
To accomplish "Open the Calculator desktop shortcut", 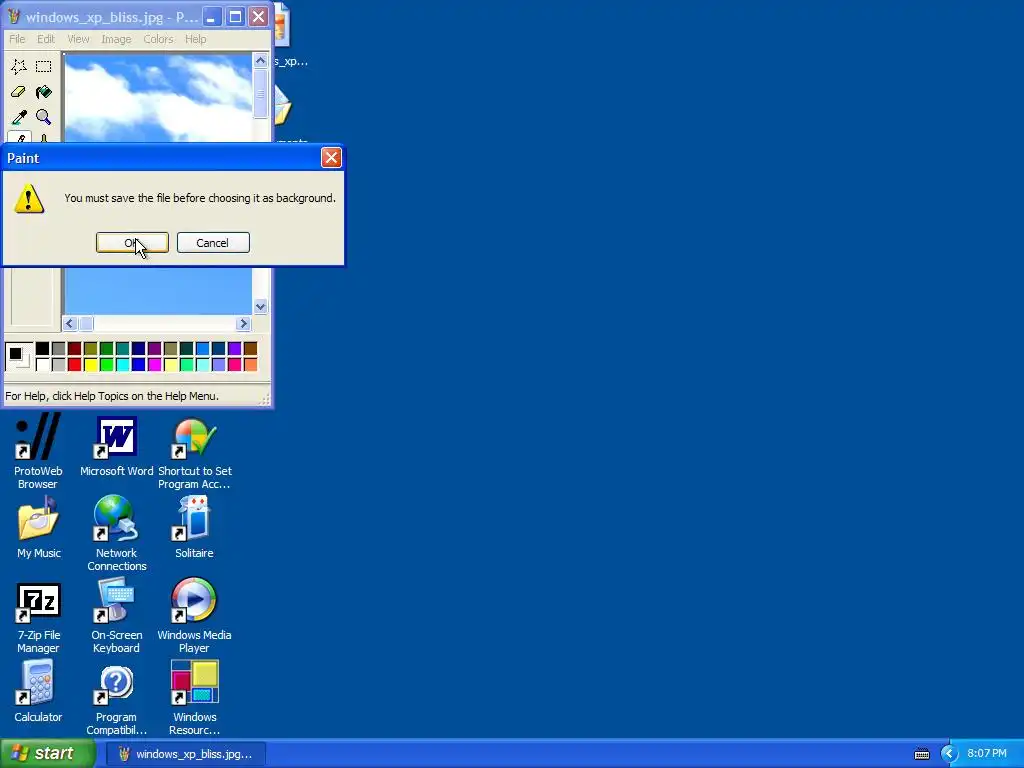I will [x=38, y=691].
